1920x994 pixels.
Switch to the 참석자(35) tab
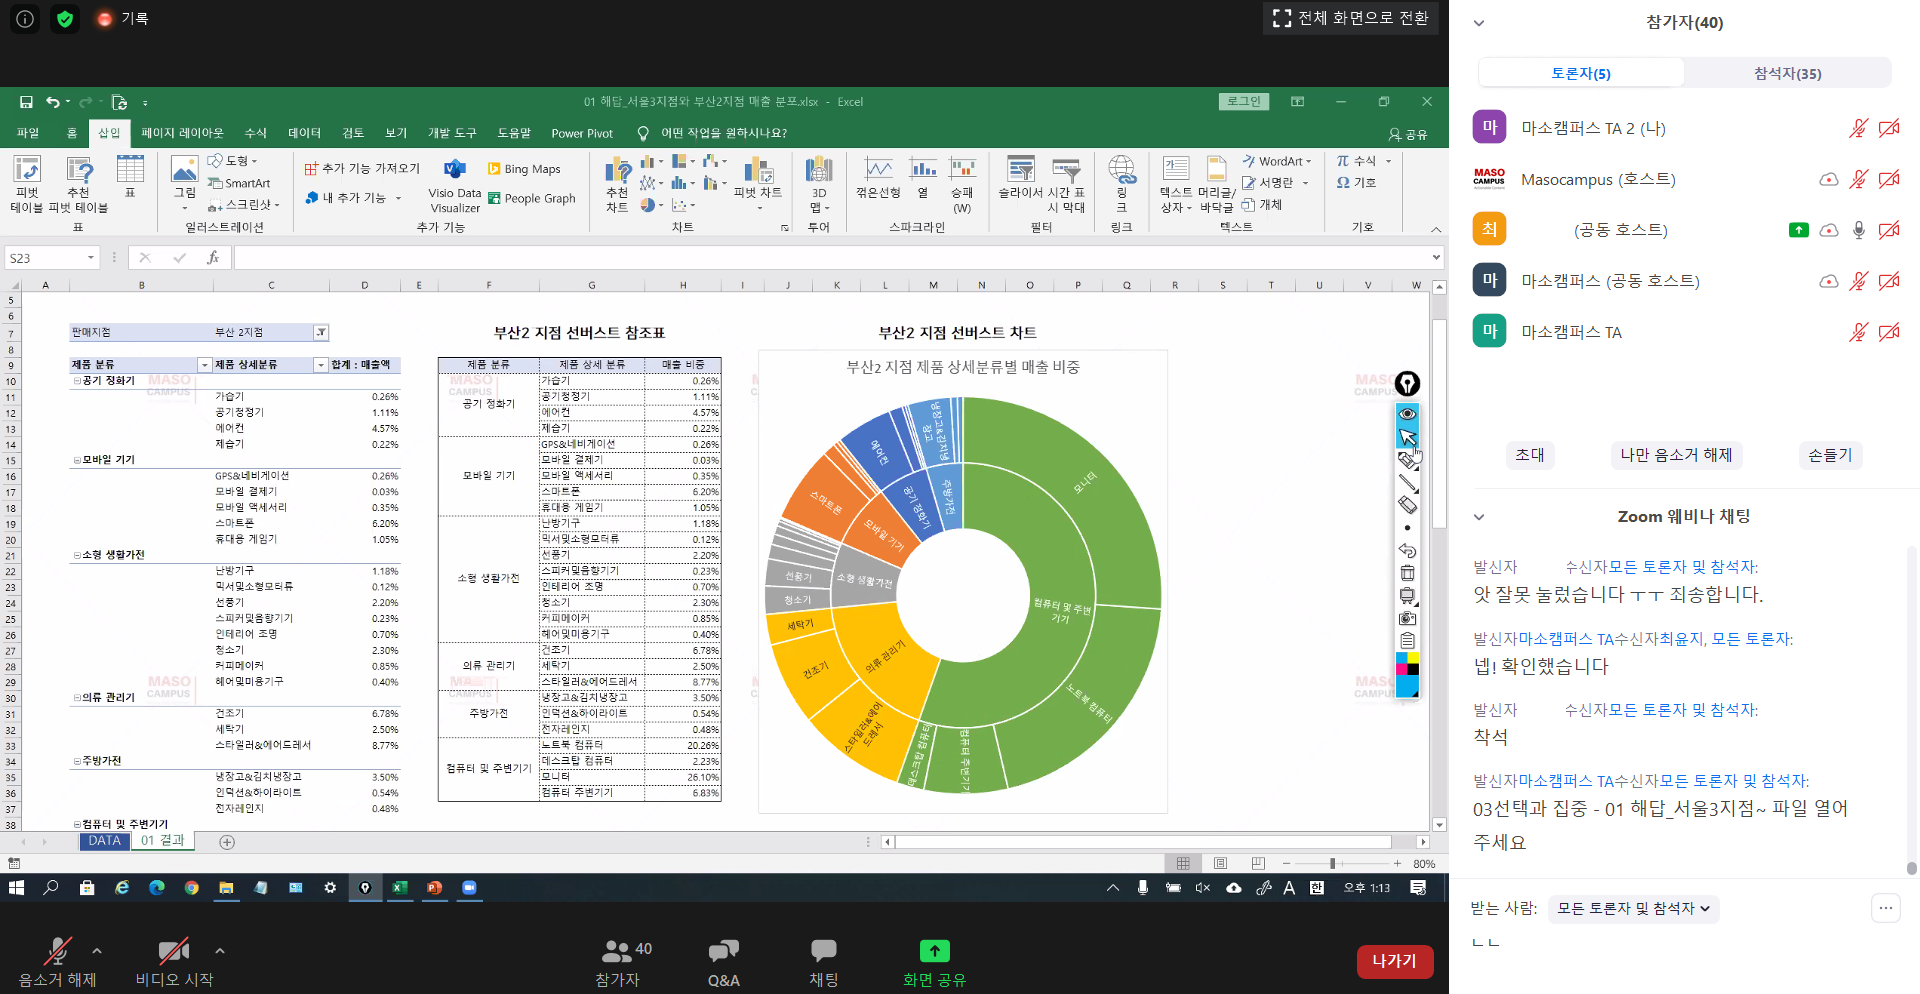1787,73
